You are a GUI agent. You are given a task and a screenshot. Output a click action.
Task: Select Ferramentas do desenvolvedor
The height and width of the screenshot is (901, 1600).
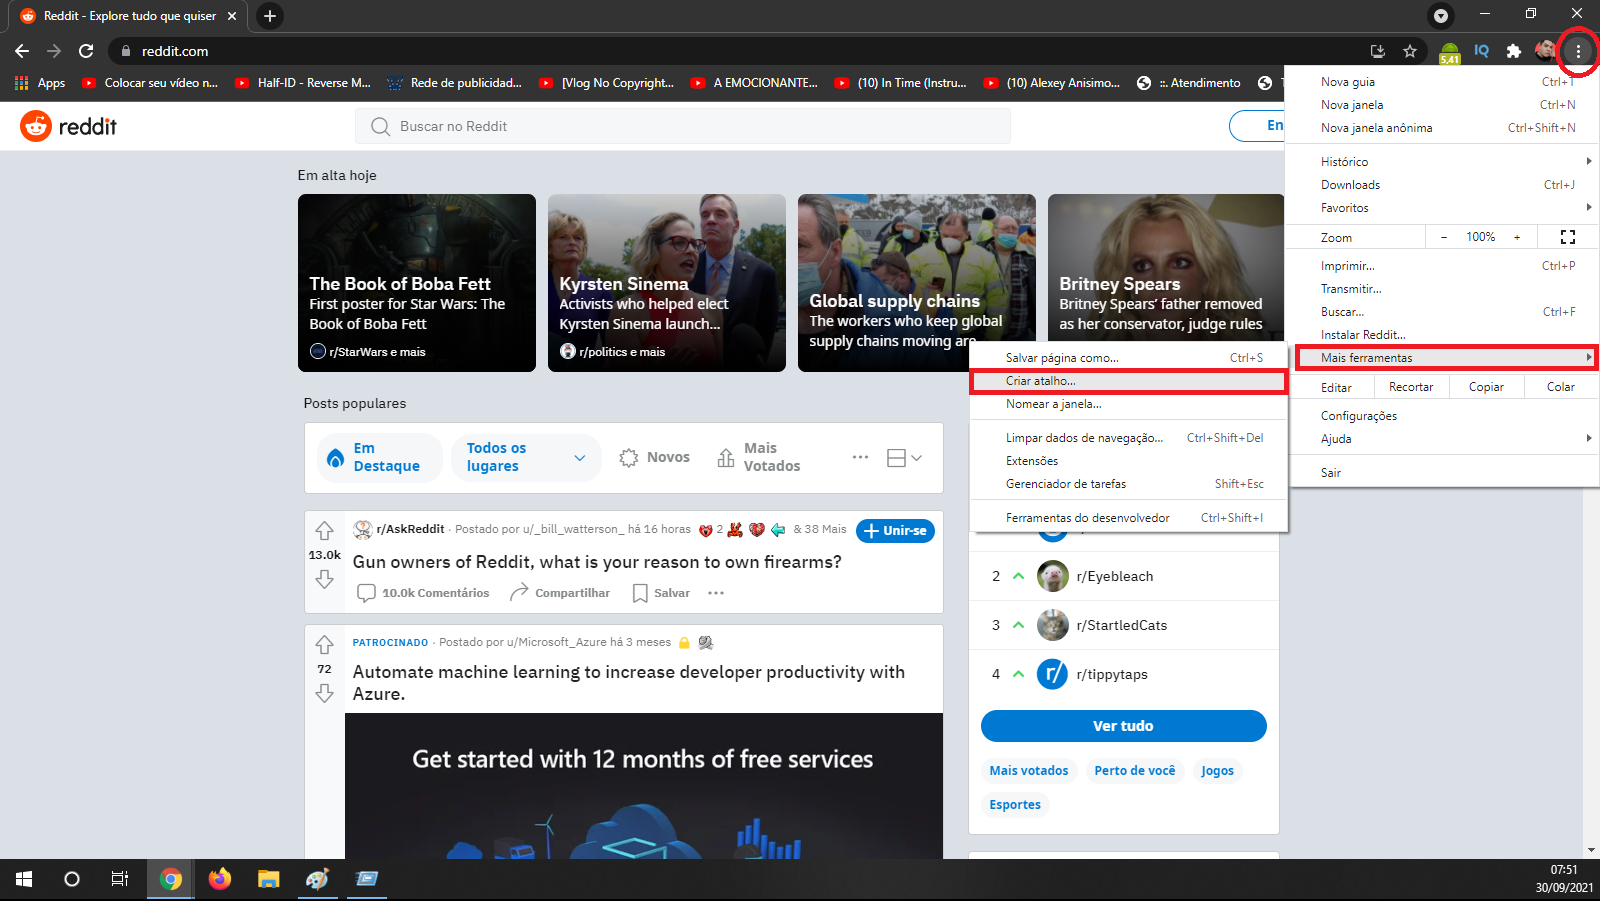pos(1128,518)
